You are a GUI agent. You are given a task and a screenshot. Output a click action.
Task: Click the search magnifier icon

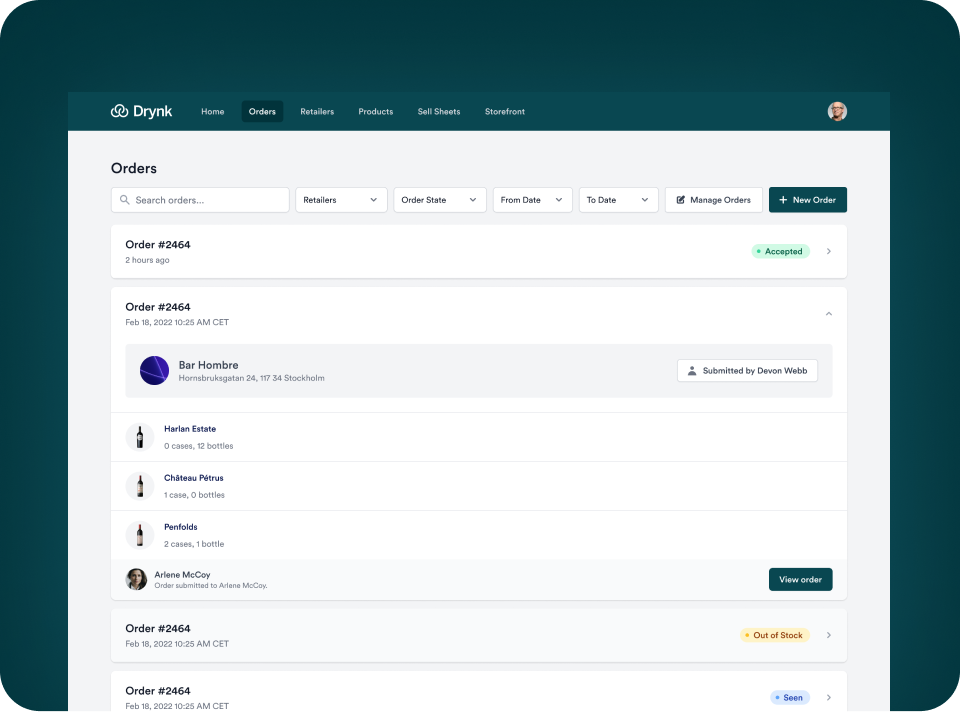(x=124, y=200)
